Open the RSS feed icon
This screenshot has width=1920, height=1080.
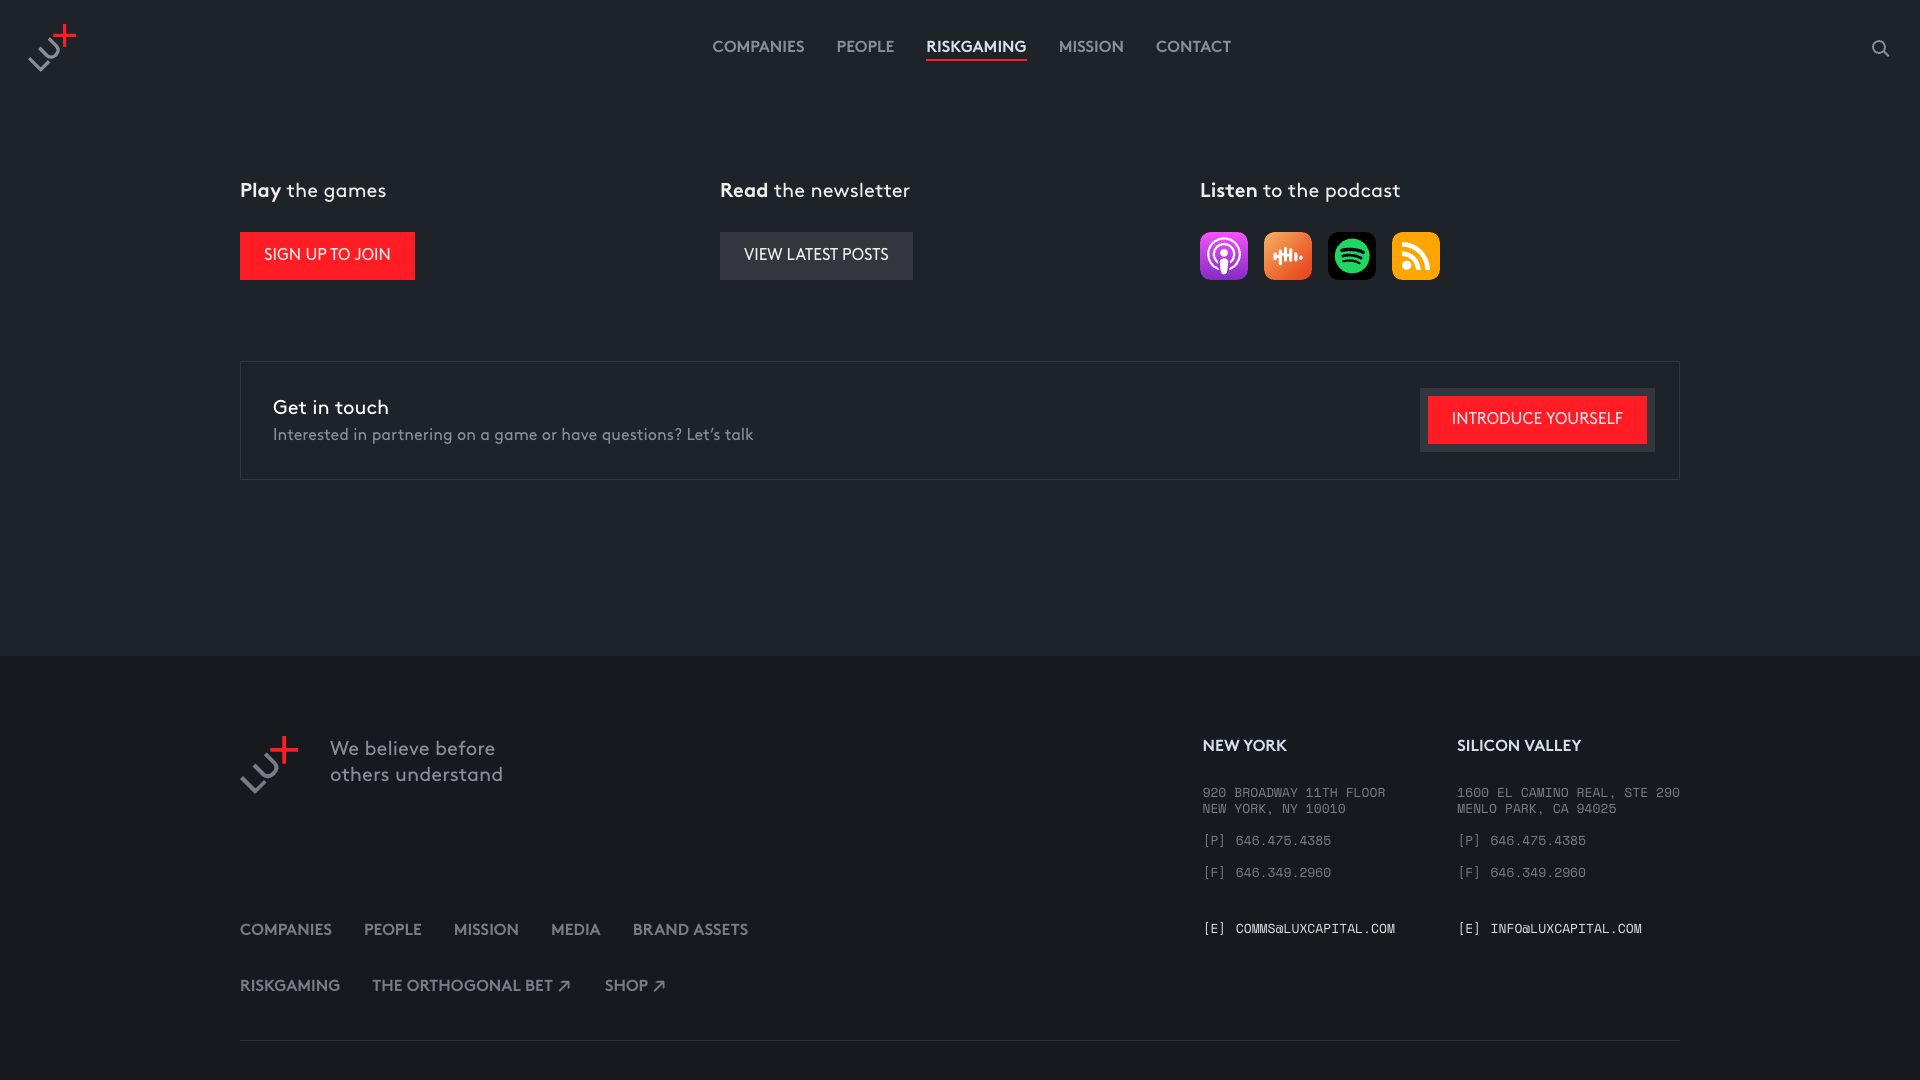click(1415, 255)
